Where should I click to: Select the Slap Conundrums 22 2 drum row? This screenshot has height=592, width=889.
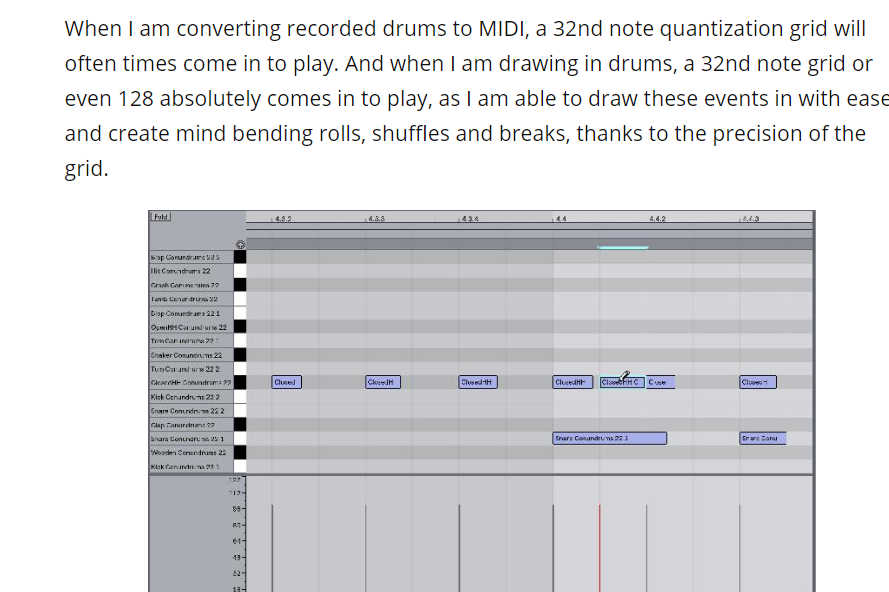191,257
